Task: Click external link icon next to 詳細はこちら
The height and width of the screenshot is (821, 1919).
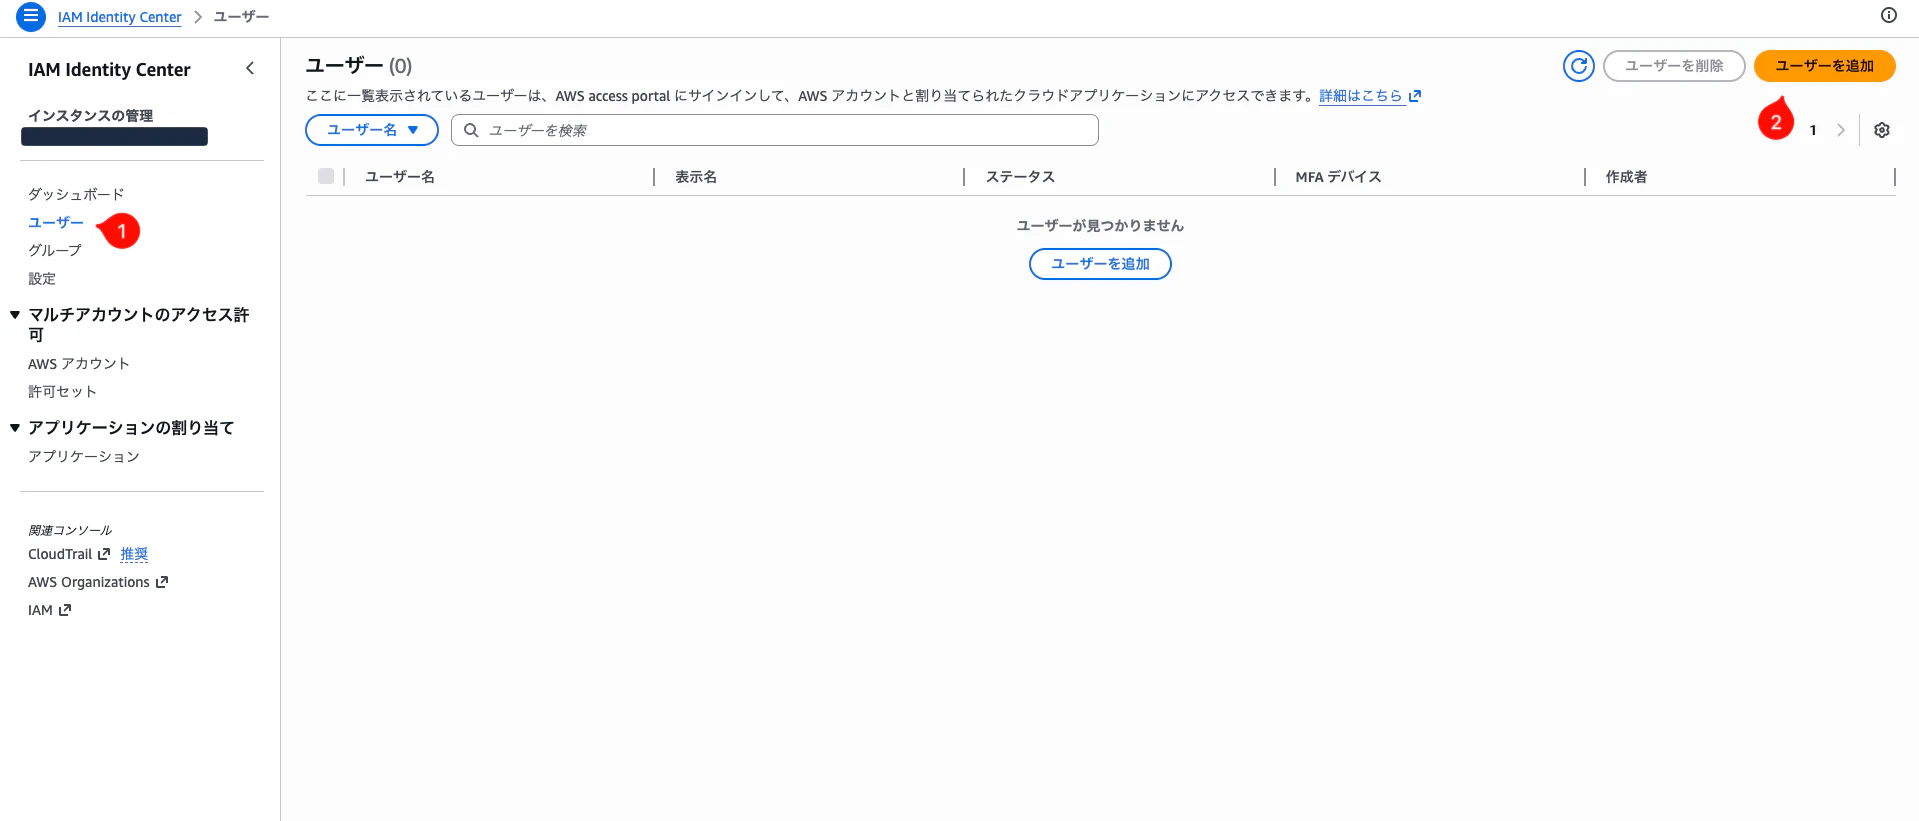Action: 1415,96
